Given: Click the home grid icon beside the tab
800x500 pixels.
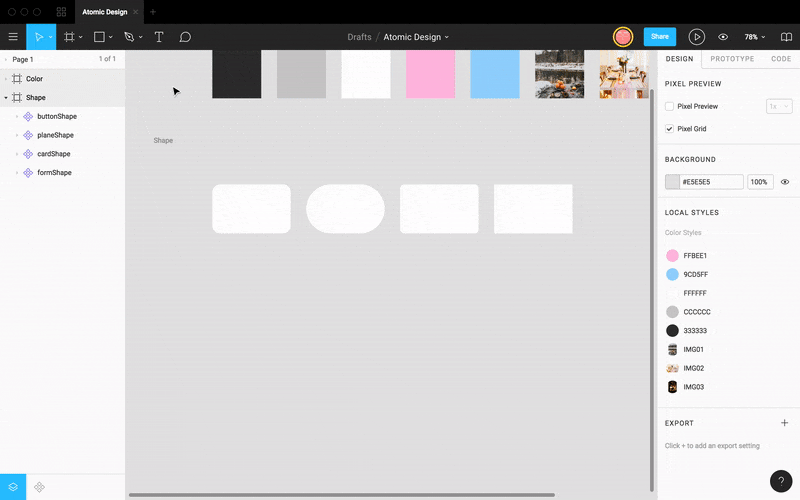Looking at the screenshot, I should (x=61, y=12).
